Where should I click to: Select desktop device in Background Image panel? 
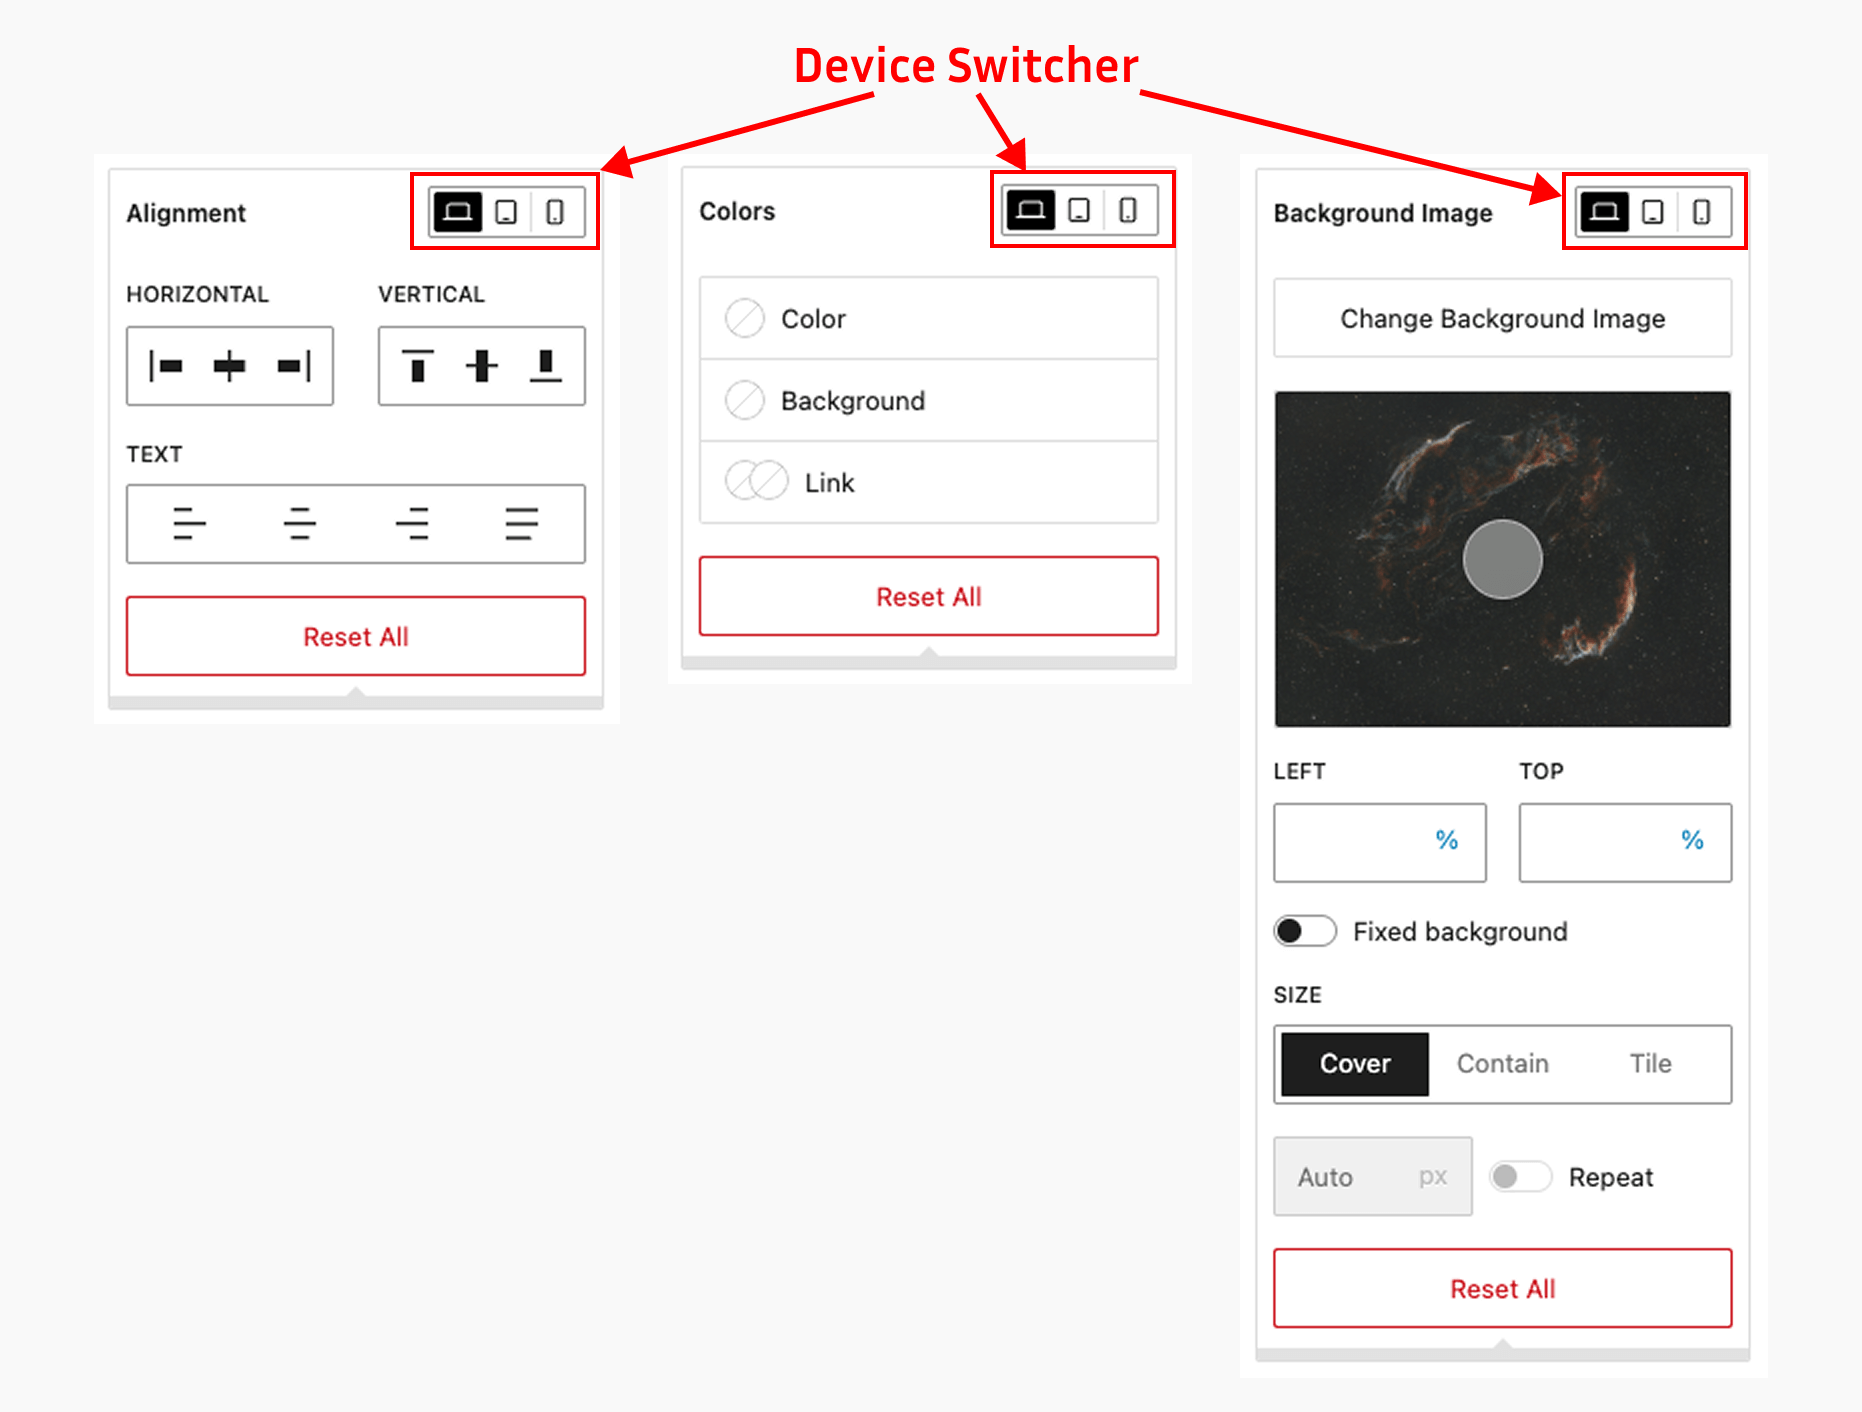1604,212
